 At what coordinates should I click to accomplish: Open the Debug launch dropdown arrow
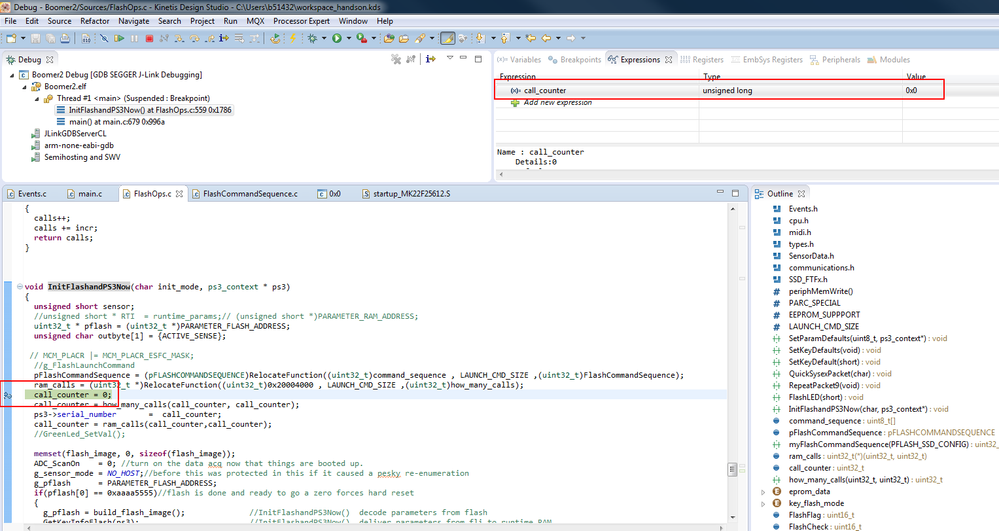coord(324,38)
